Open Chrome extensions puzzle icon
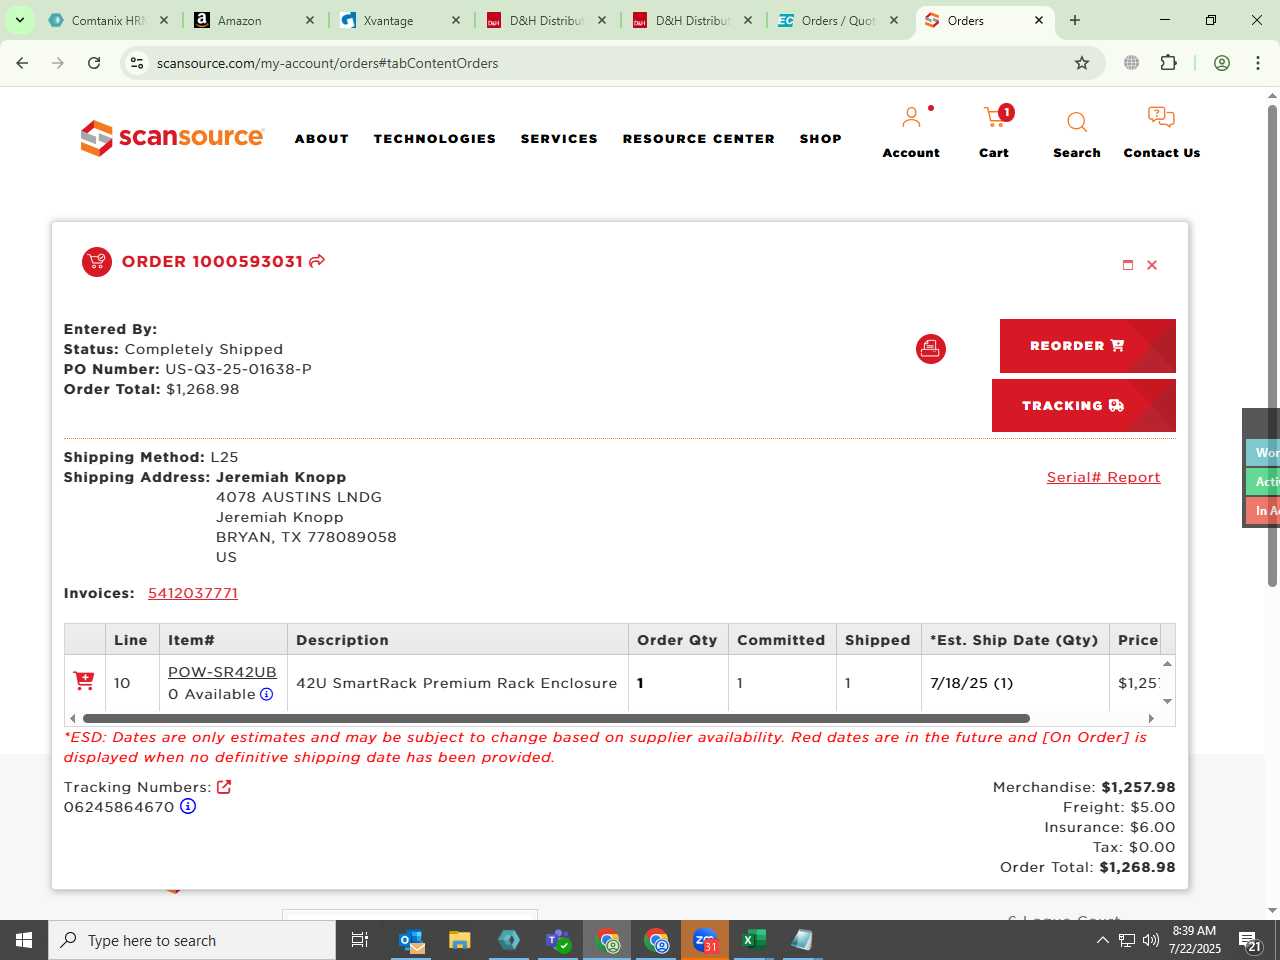 [x=1169, y=63]
